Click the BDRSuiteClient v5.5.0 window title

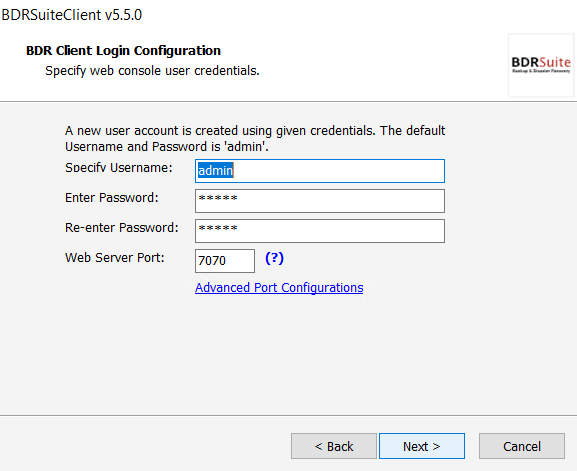click(x=71, y=15)
